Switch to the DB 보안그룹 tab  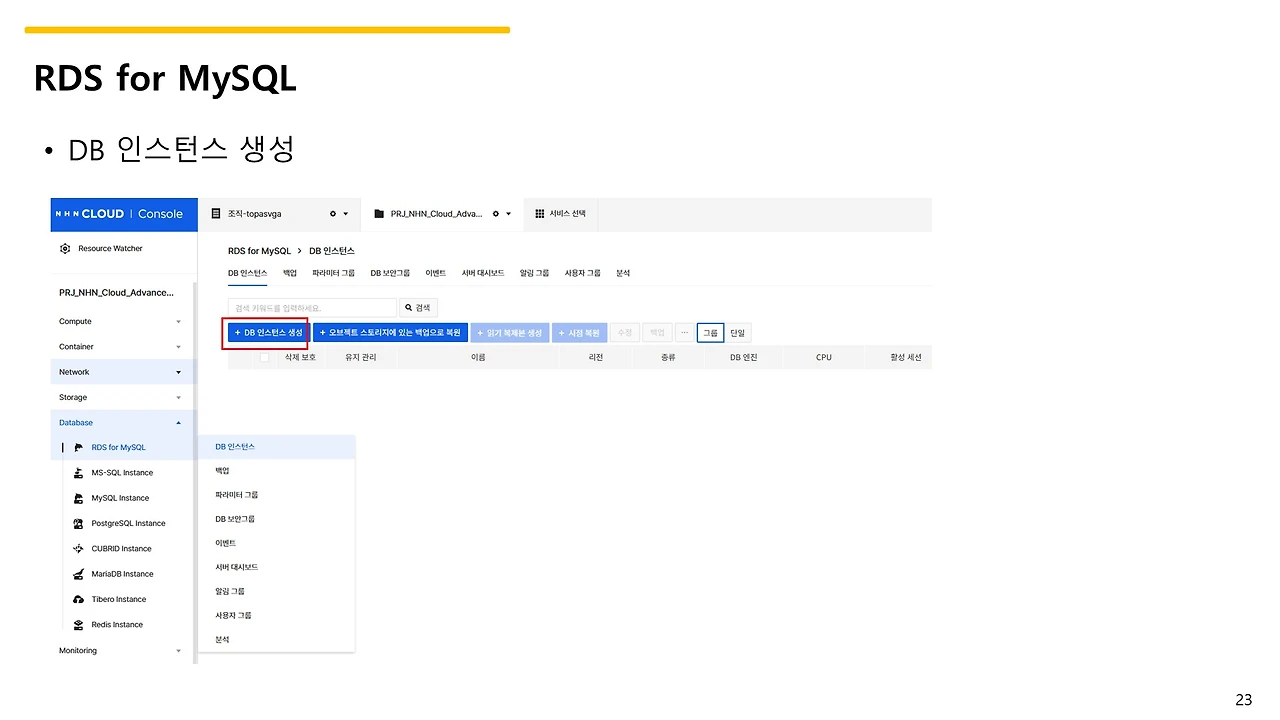390,273
